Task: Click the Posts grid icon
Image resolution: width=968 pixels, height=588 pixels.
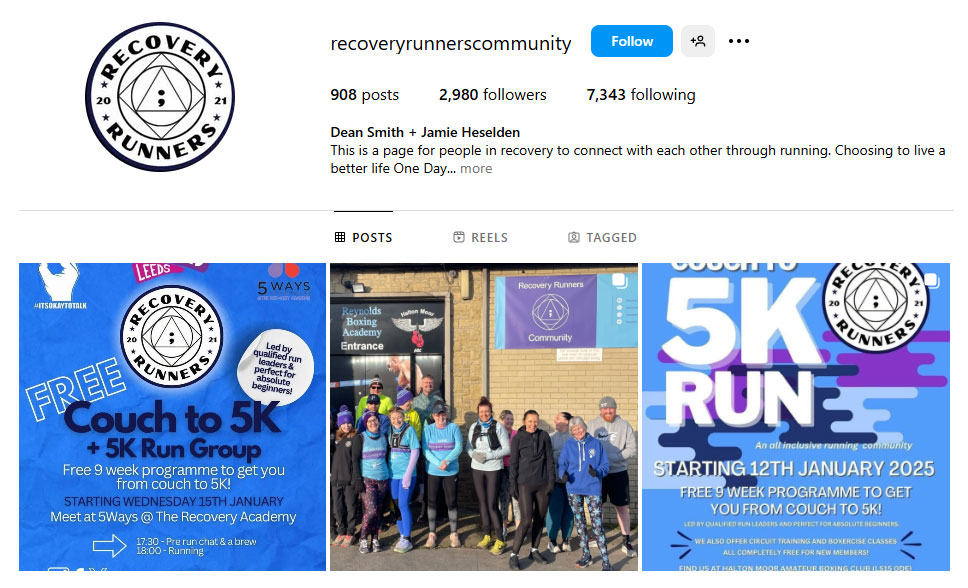Action: [x=340, y=237]
